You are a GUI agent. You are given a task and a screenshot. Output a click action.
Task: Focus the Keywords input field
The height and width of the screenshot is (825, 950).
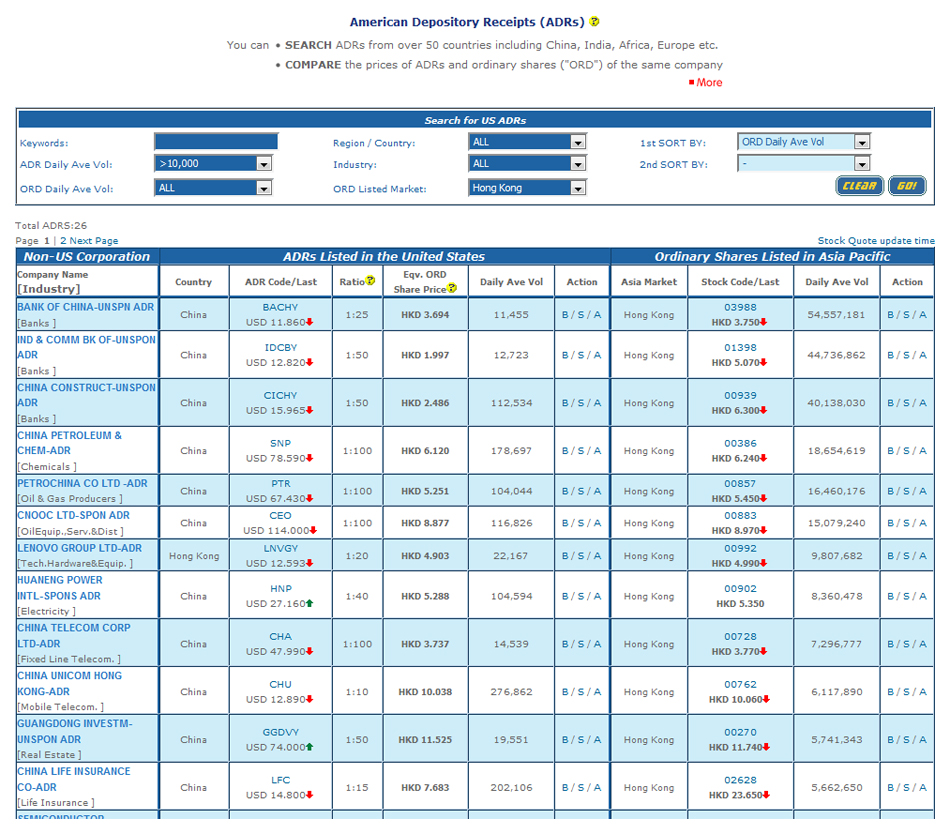[x=216, y=142]
